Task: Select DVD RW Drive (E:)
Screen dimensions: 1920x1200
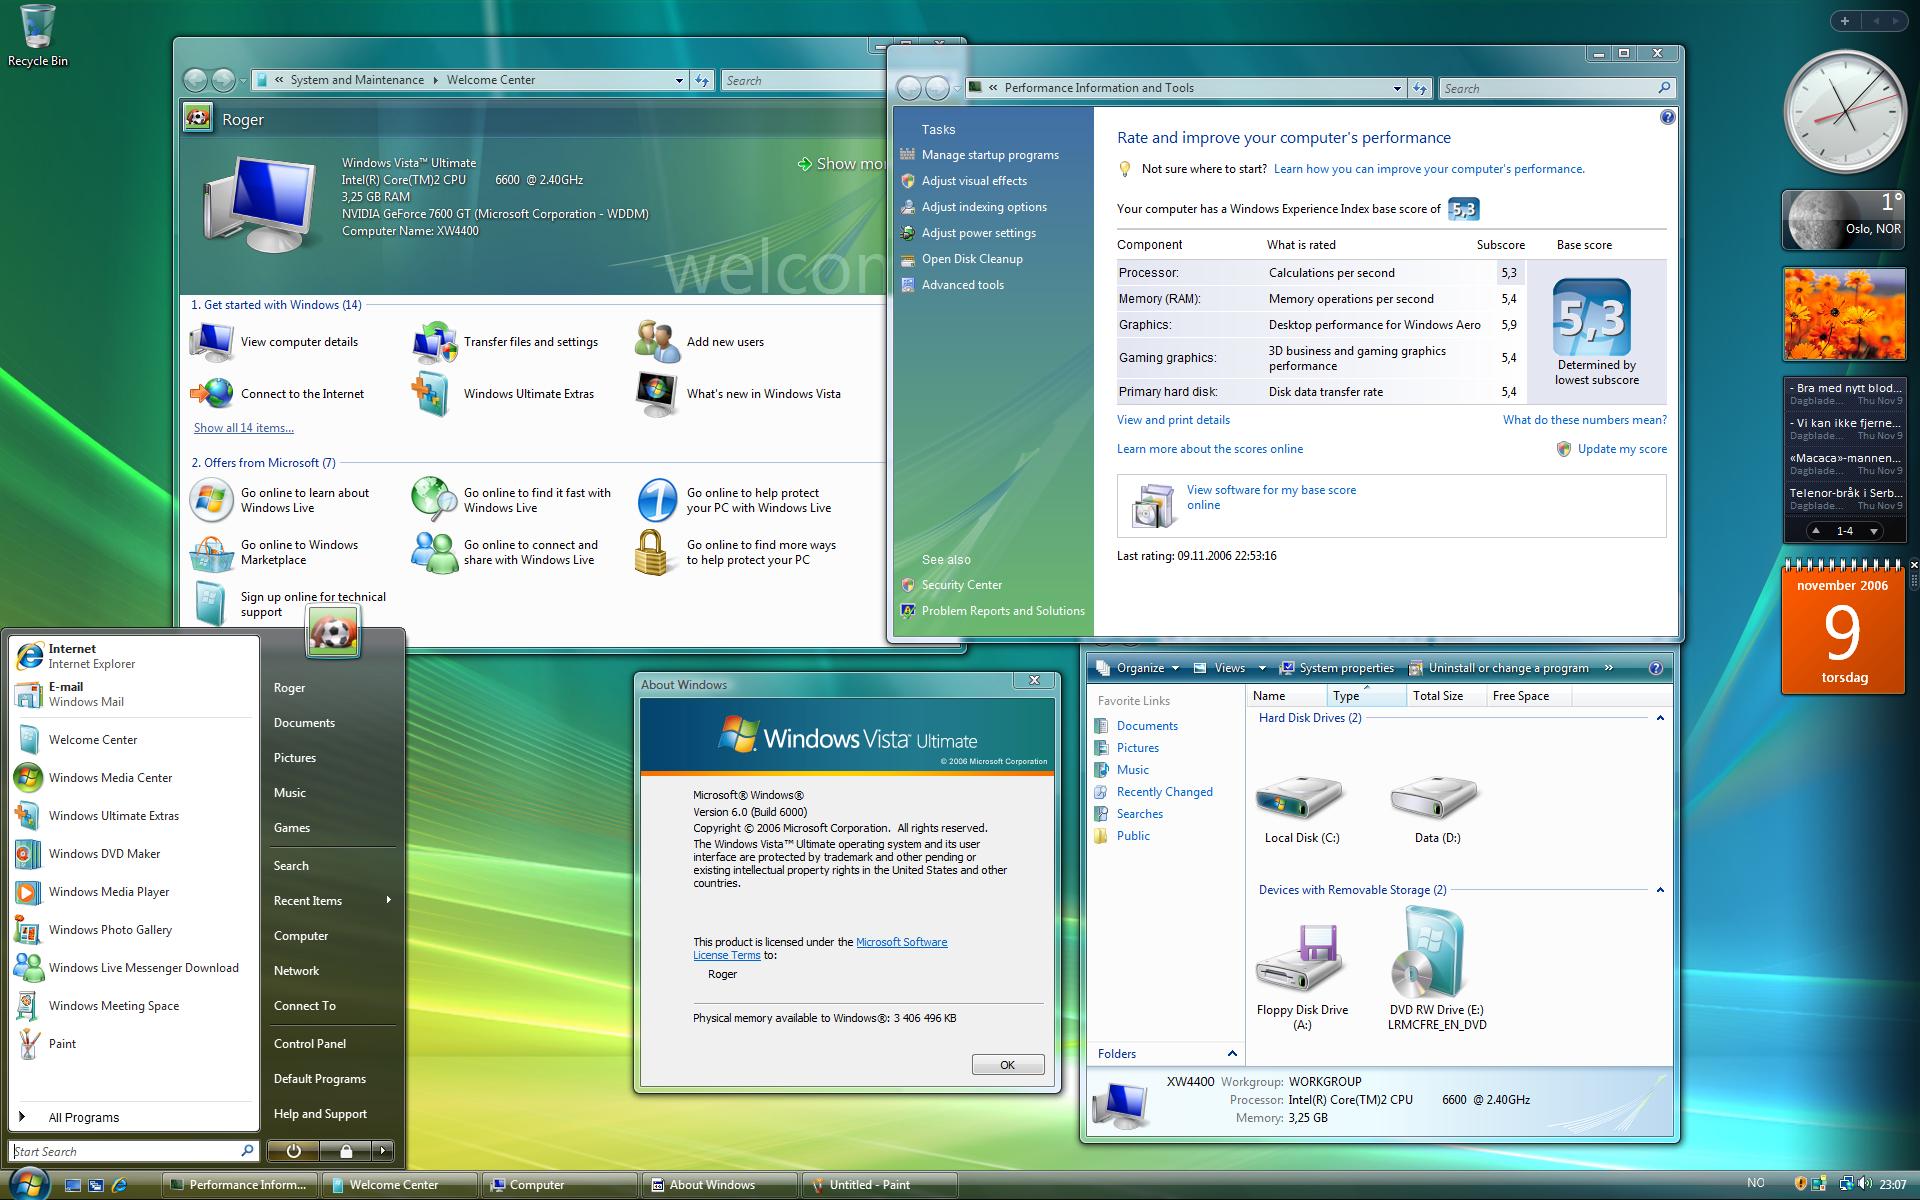Action: [1436, 968]
